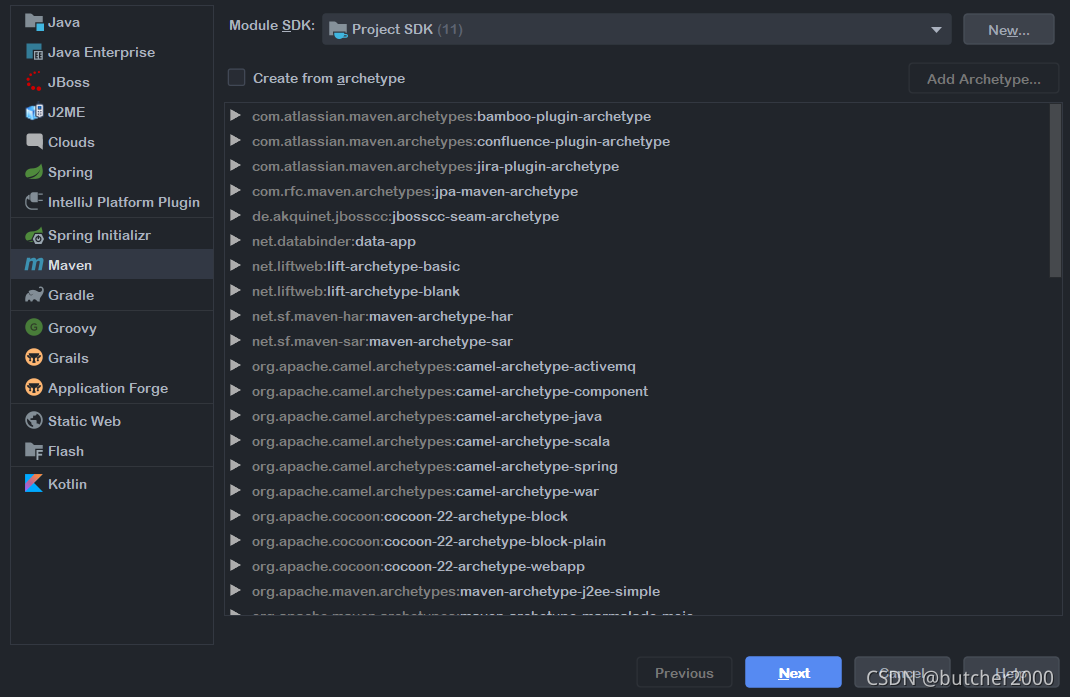This screenshot has height=697, width=1070.
Task: Click the Previous button
Action: click(x=684, y=672)
